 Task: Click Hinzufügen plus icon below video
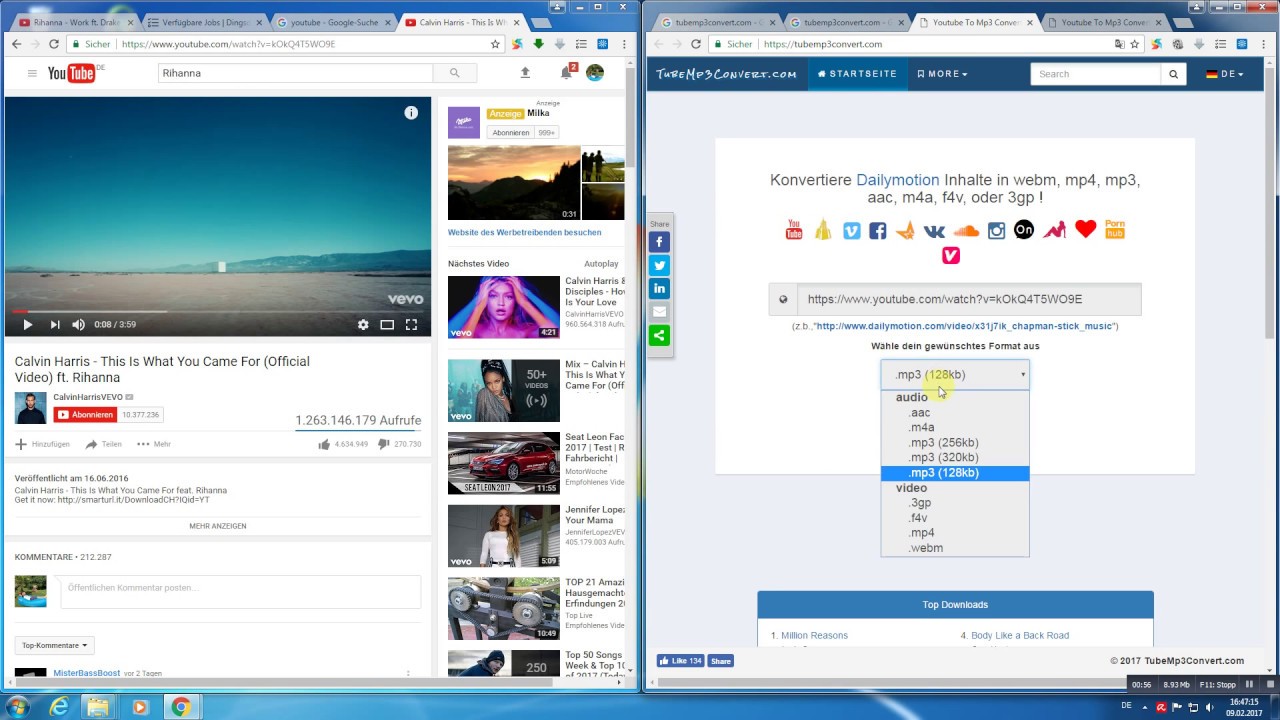coord(21,444)
